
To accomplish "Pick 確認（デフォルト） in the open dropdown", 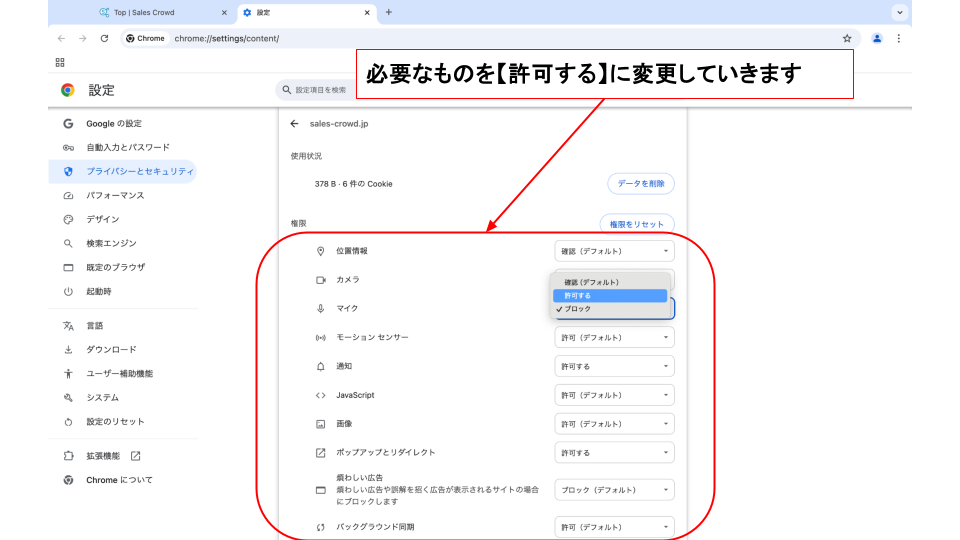I will click(610, 282).
